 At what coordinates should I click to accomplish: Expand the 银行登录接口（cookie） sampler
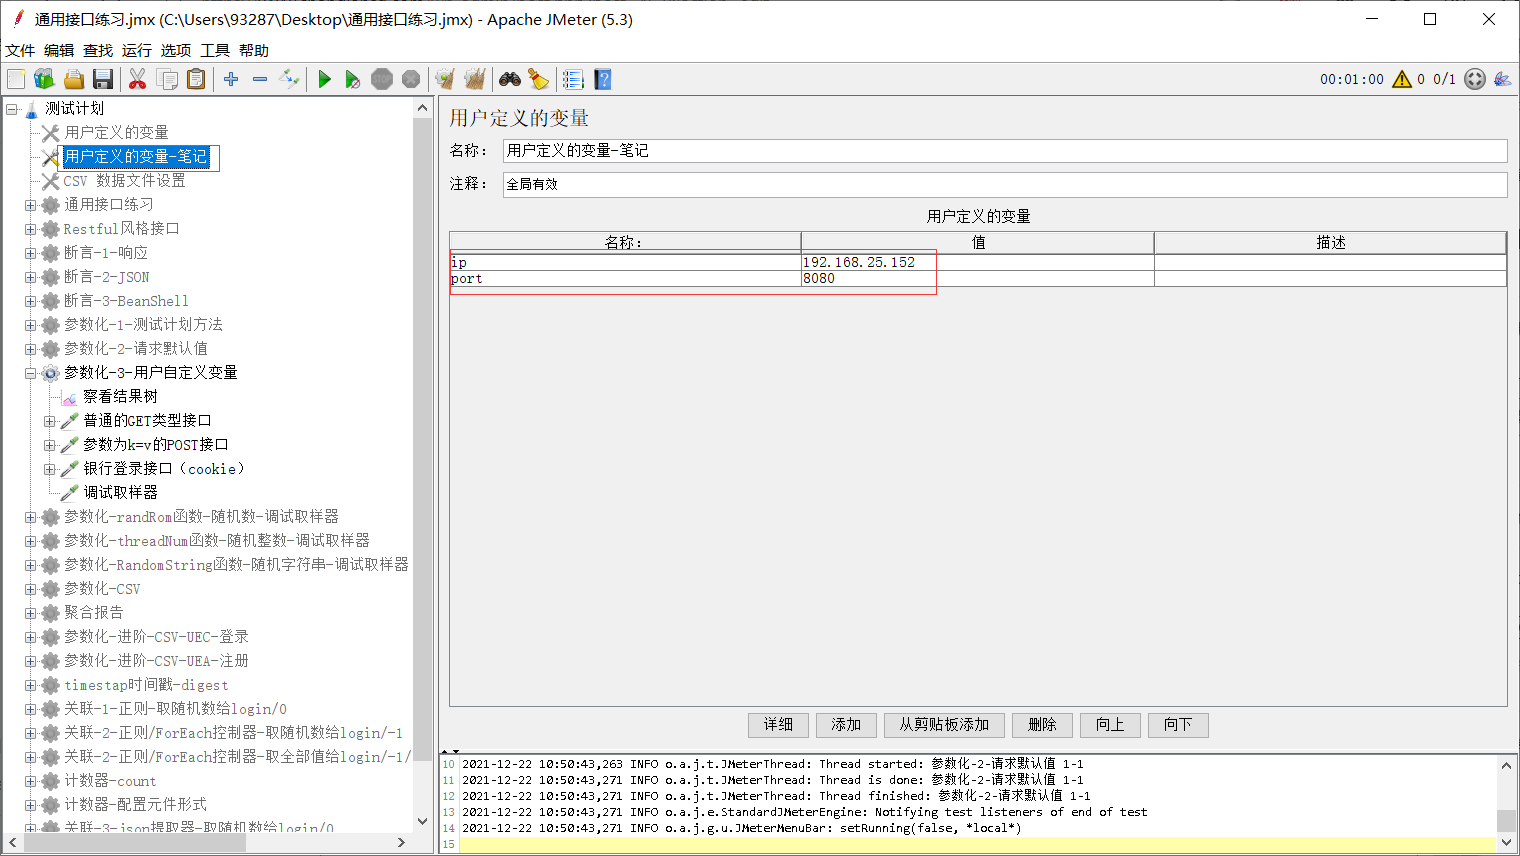pos(50,469)
